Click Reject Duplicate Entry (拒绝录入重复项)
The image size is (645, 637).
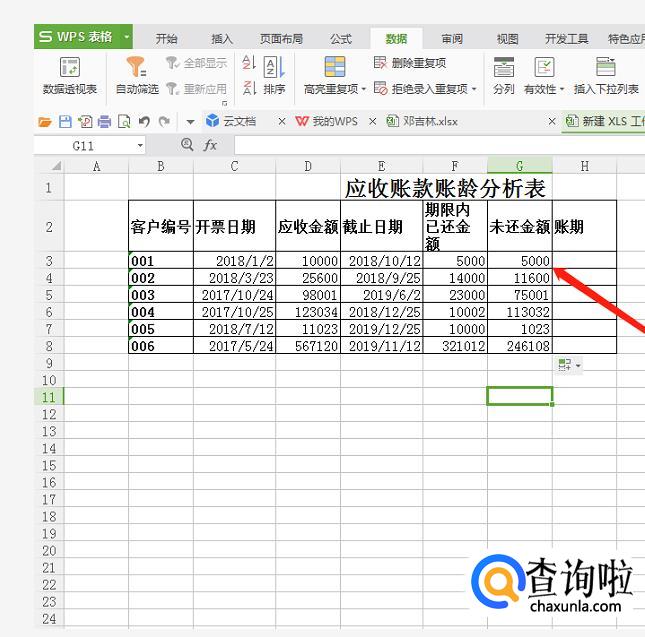coord(421,88)
